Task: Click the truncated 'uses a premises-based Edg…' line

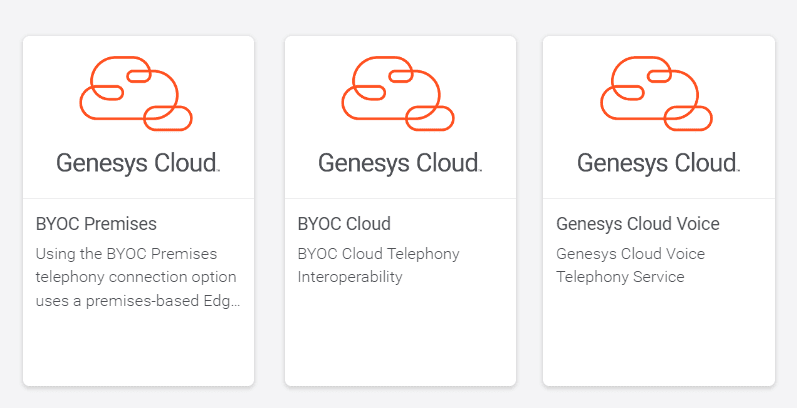Action: click(132, 299)
